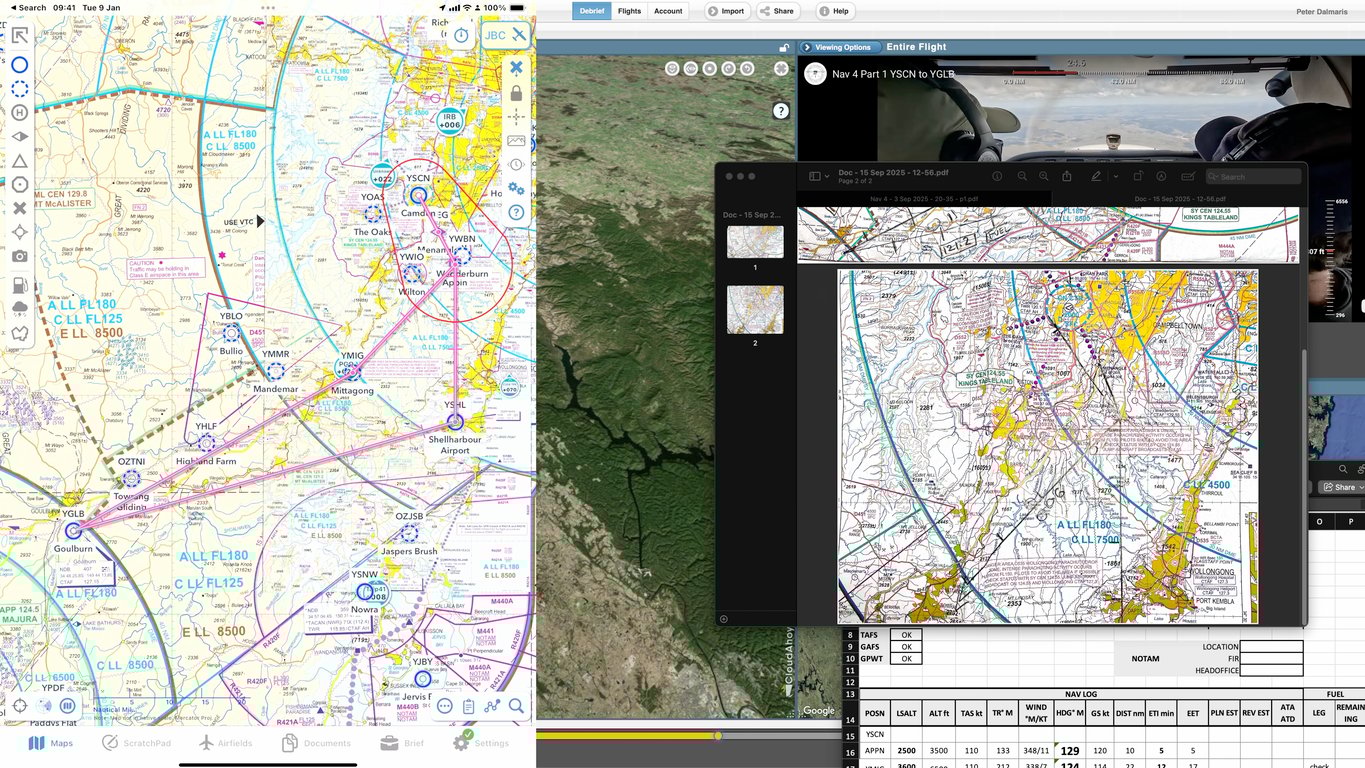Open the map help question mark
The image size is (1365, 768).
[x=516, y=212]
